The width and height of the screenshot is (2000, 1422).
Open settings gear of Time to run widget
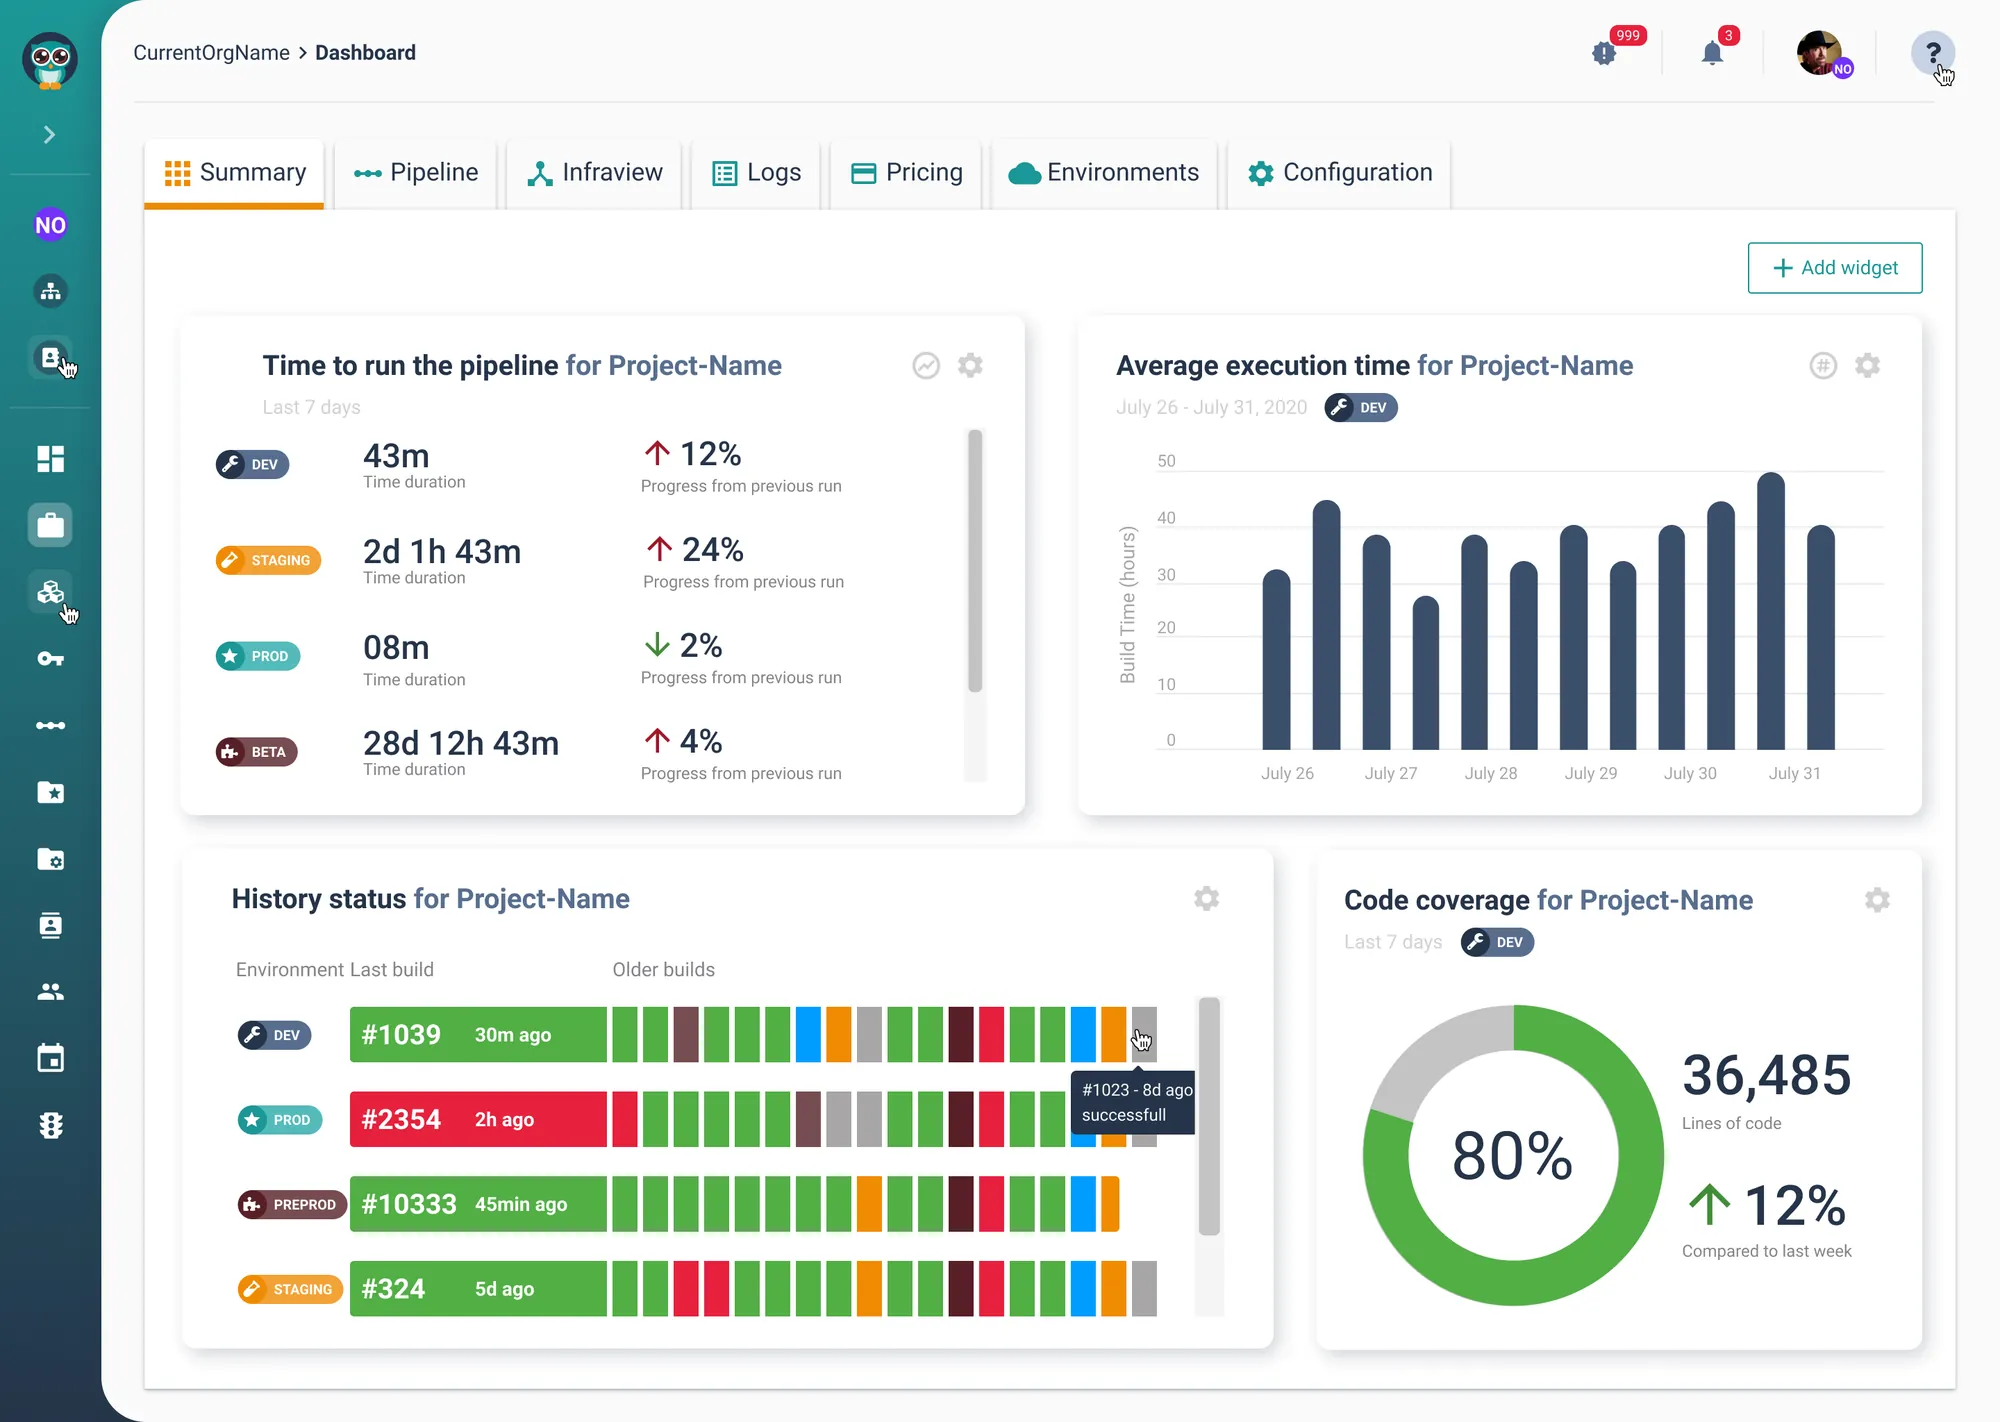tap(970, 366)
